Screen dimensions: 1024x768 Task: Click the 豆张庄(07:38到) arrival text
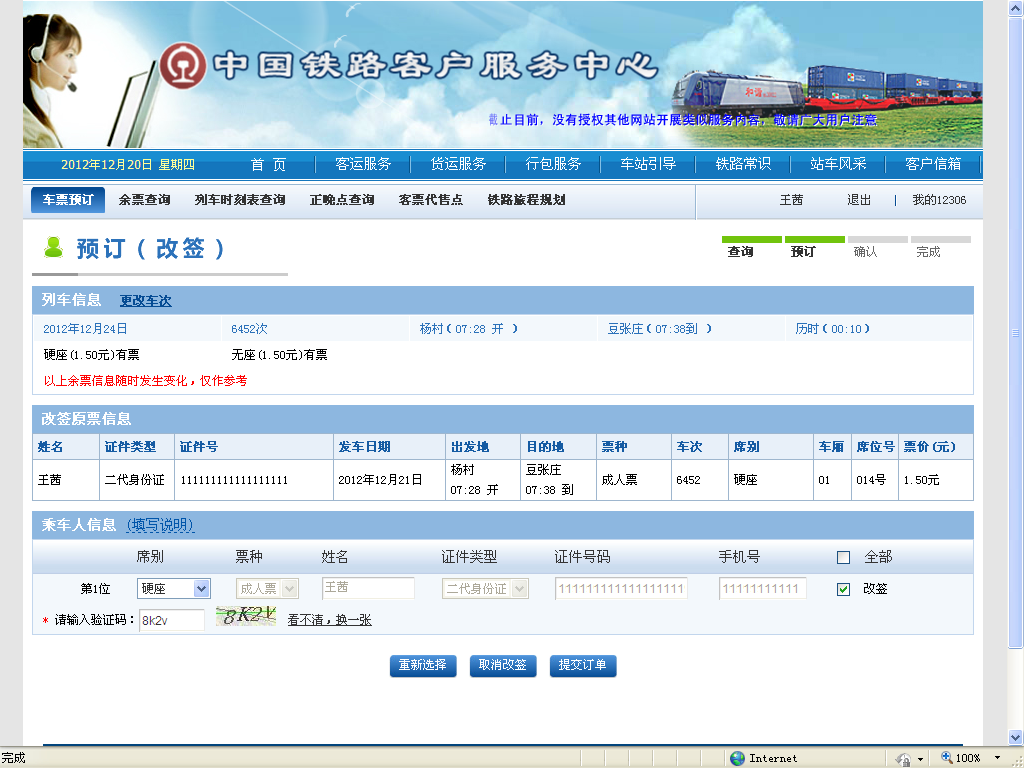click(x=660, y=329)
